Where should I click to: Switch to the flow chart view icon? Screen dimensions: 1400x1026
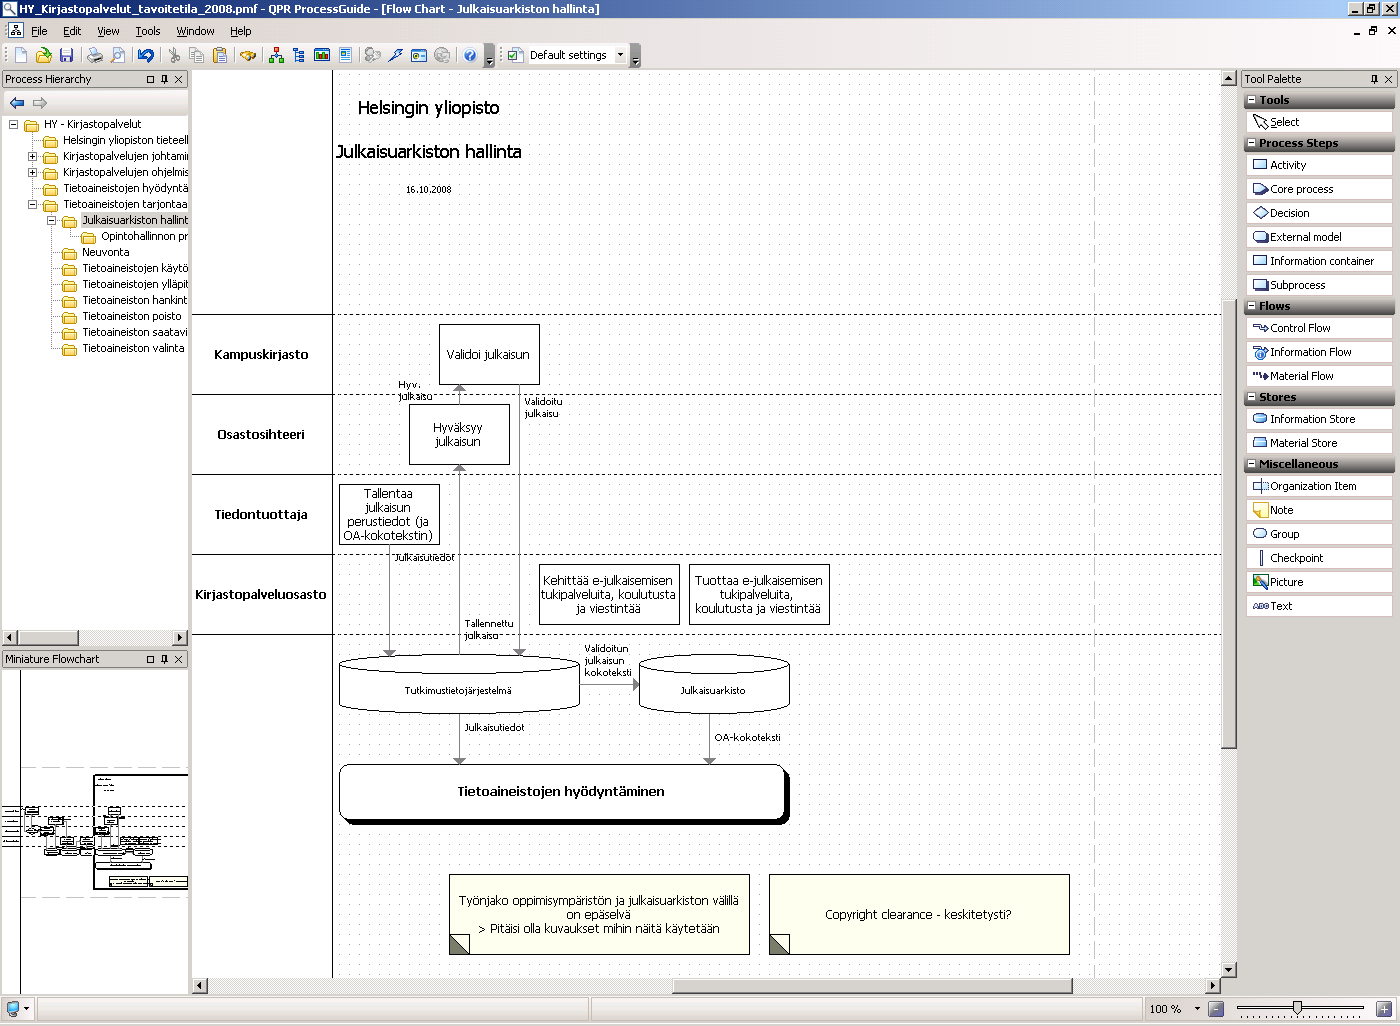click(276, 55)
